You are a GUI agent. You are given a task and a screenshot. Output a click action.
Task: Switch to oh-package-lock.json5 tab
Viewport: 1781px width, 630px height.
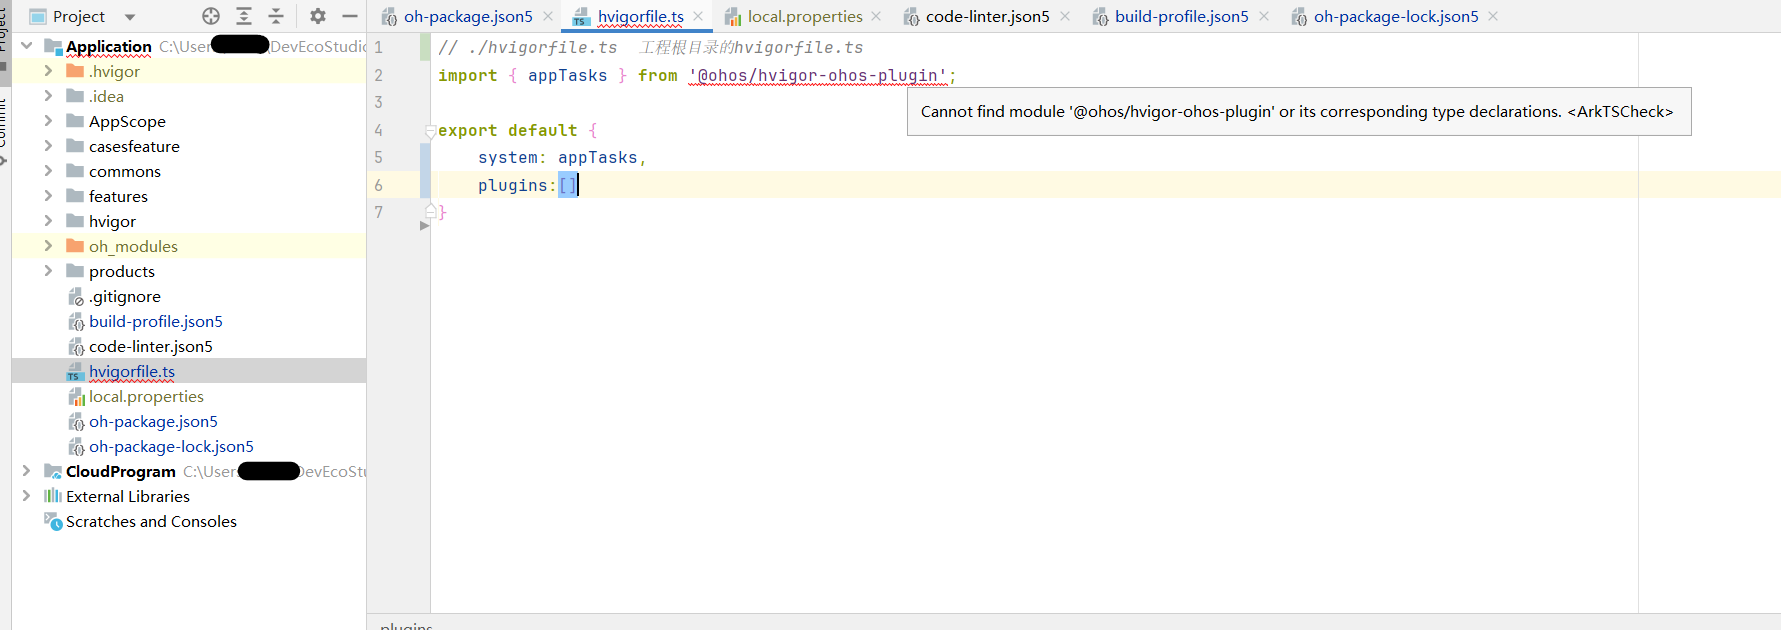click(x=1396, y=16)
